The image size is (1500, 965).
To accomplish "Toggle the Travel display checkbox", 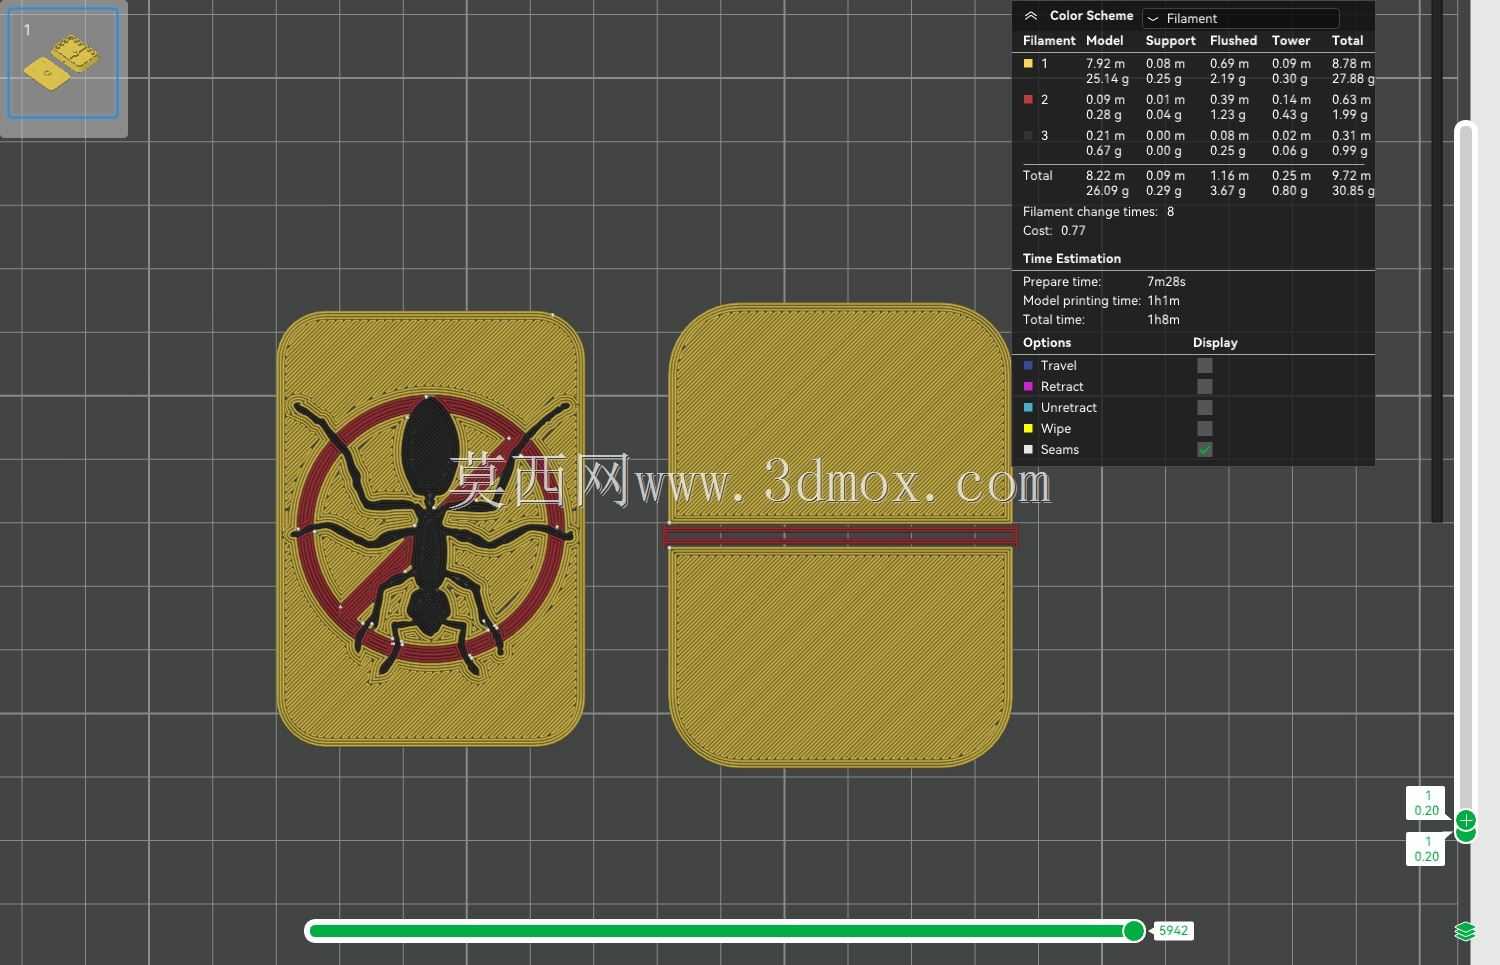I will coord(1205,366).
